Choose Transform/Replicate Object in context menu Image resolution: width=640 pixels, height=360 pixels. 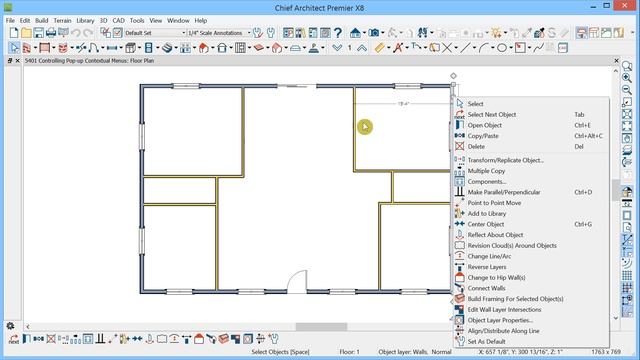click(x=531, y=160)
